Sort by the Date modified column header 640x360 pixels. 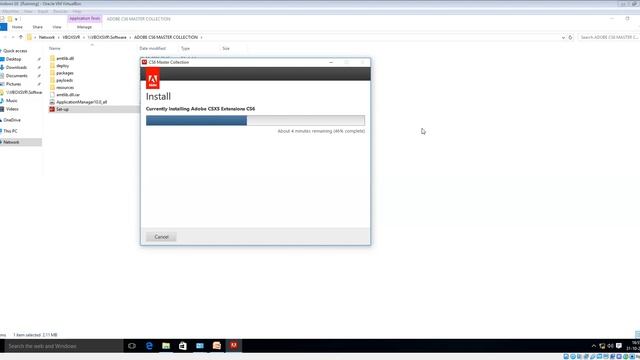(153, 48)
